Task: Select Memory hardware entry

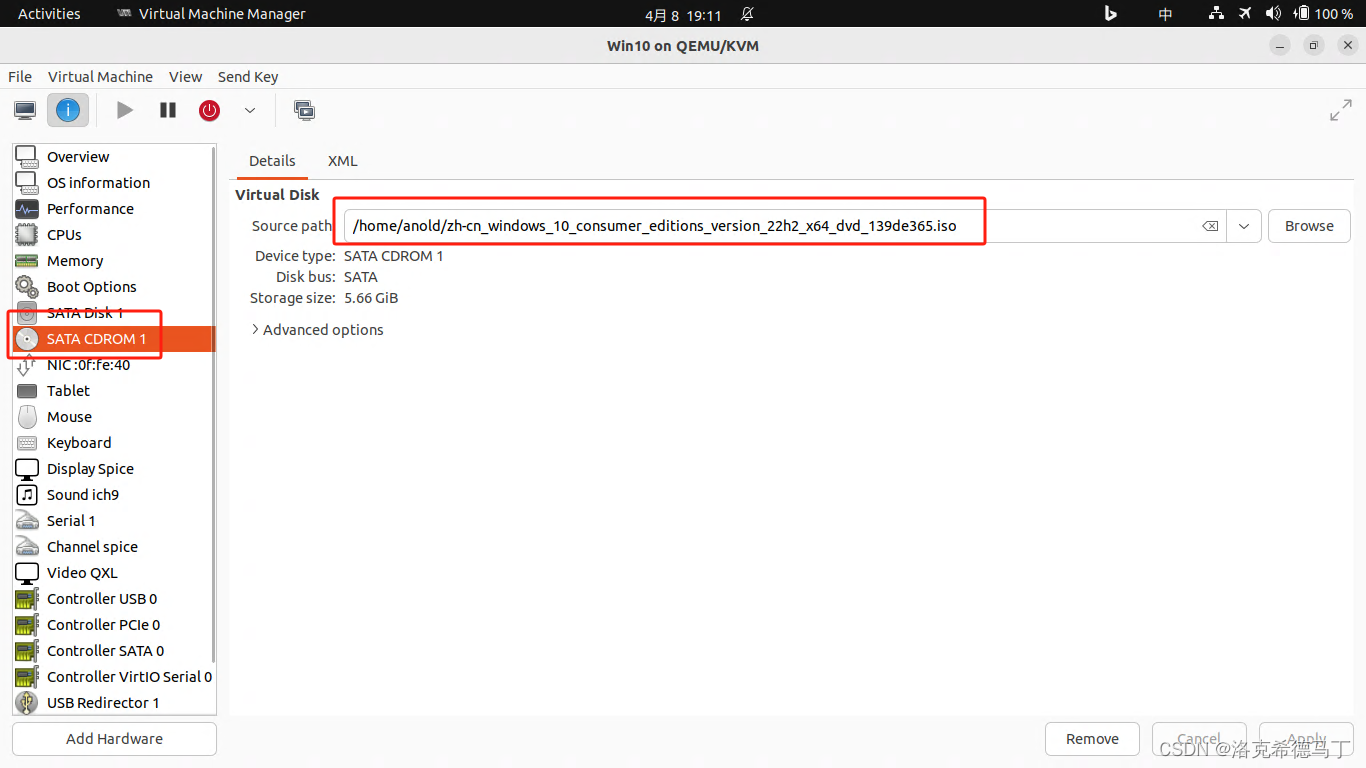Action: click(x=113, y=261)
